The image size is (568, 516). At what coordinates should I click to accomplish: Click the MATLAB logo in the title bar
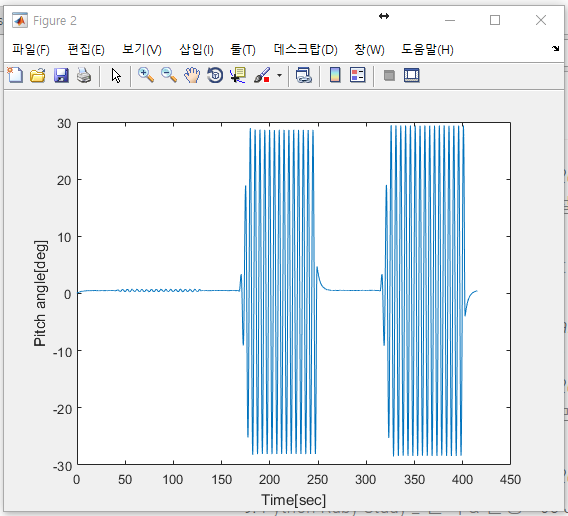[20, 20]
